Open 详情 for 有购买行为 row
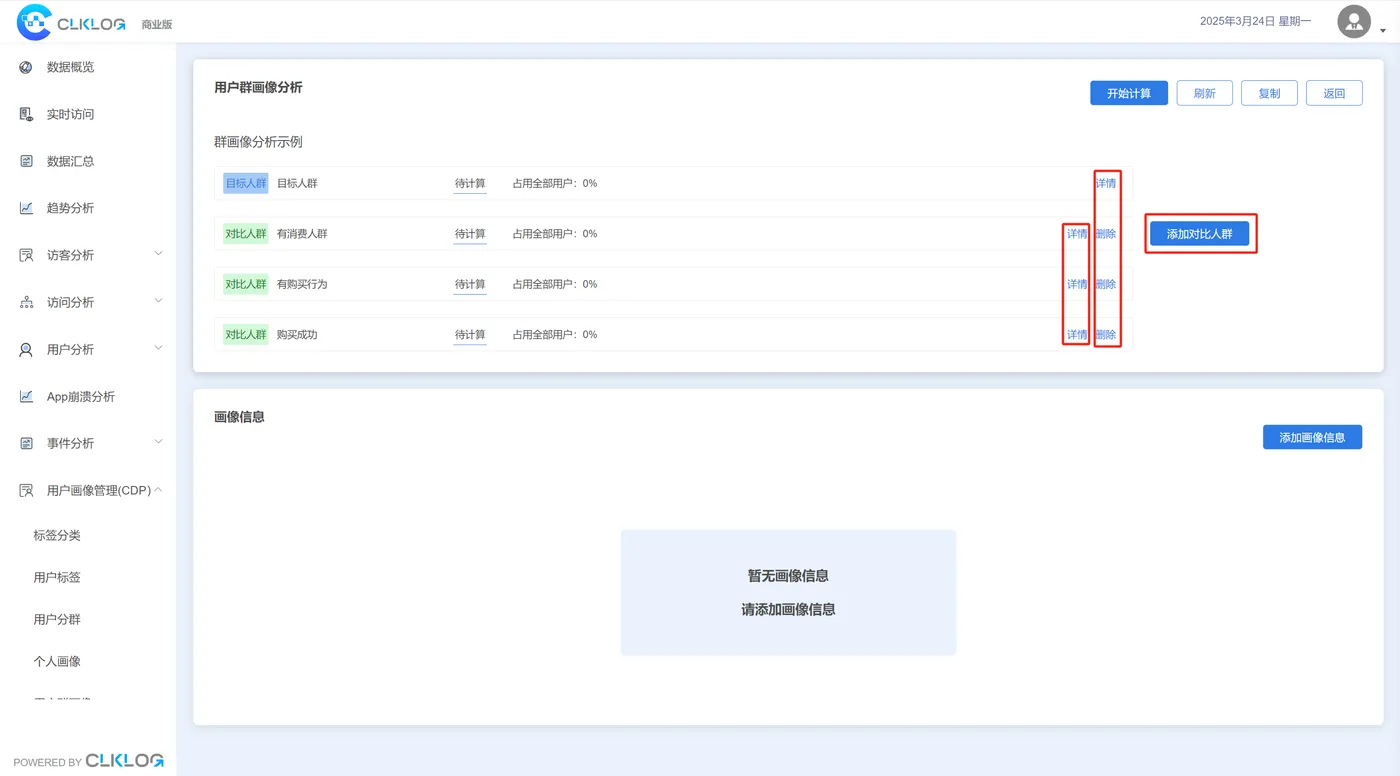The height and width of the screenshot is (776, 1400). click(1077, 284)
